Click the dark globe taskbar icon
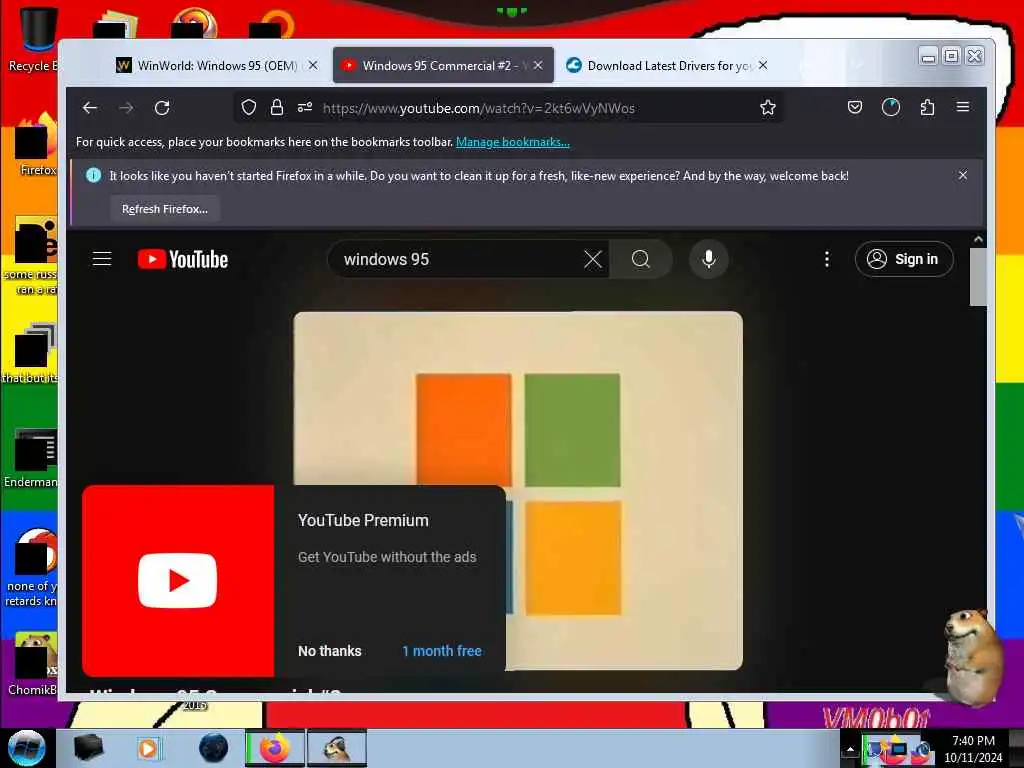The width and height of the screenshot is (1024, 768). click(x=214, y=748)
